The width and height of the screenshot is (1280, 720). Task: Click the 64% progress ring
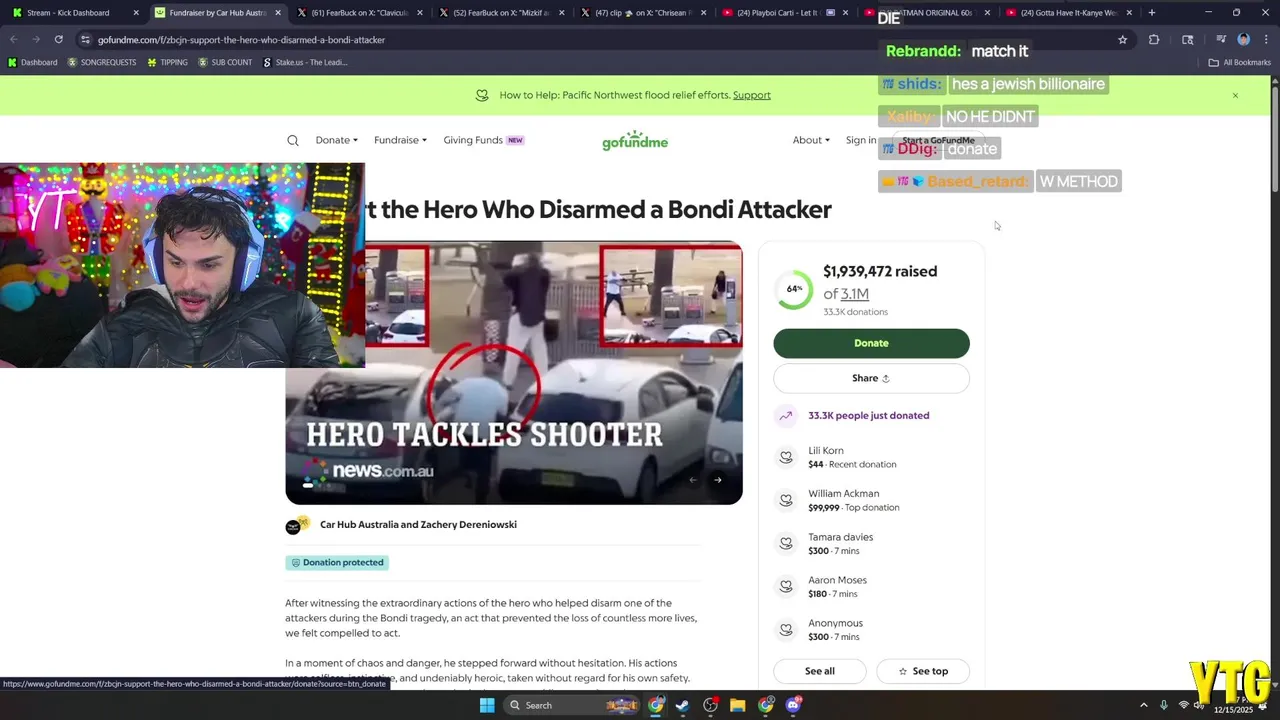click(794, 289)
